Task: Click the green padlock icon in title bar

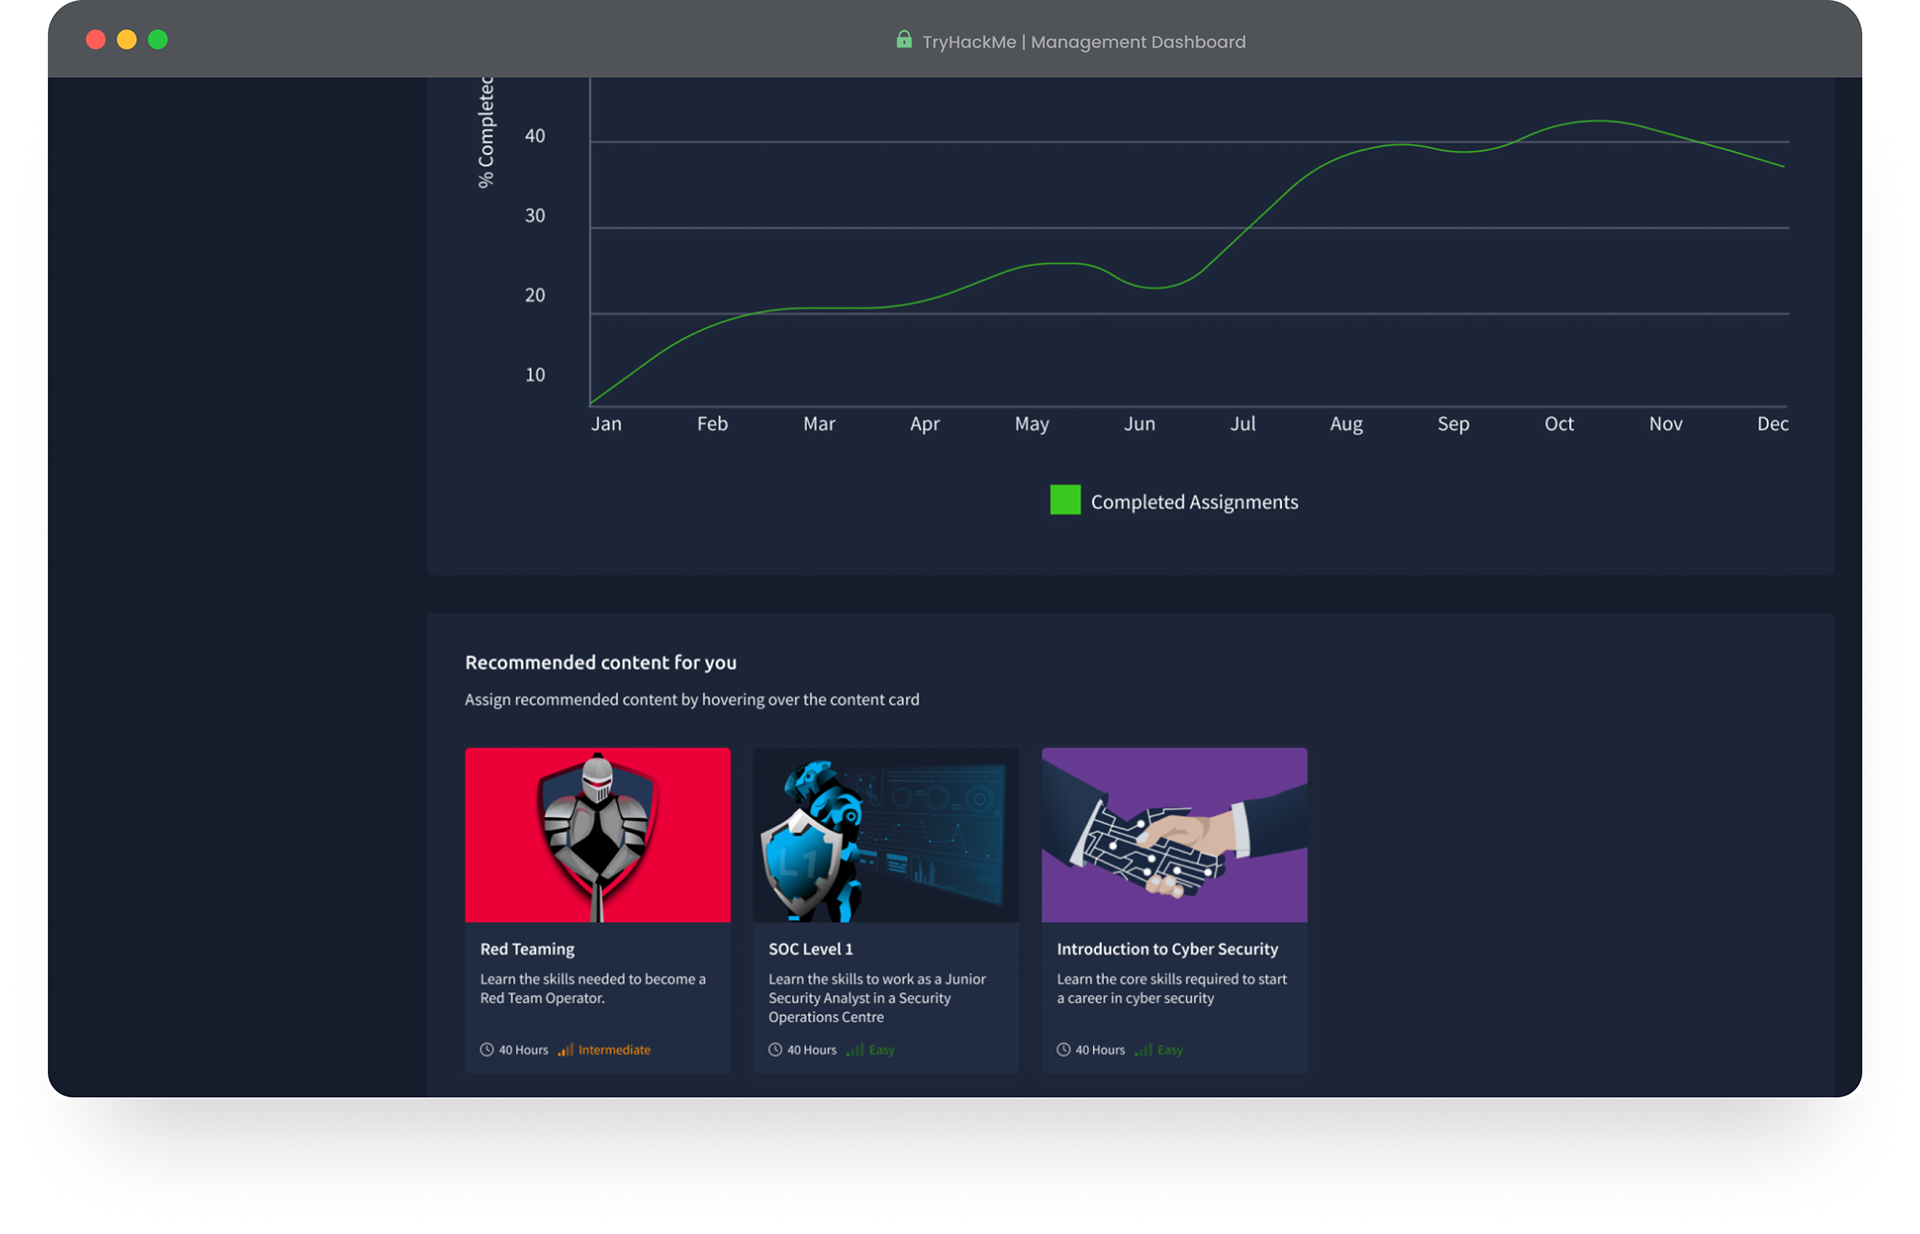Action: point(904,40)
